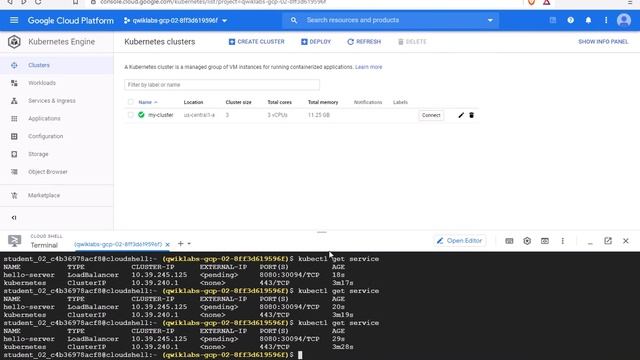640x360 pixels.
Task: Click the Deploy button
Action: [316, 42]
